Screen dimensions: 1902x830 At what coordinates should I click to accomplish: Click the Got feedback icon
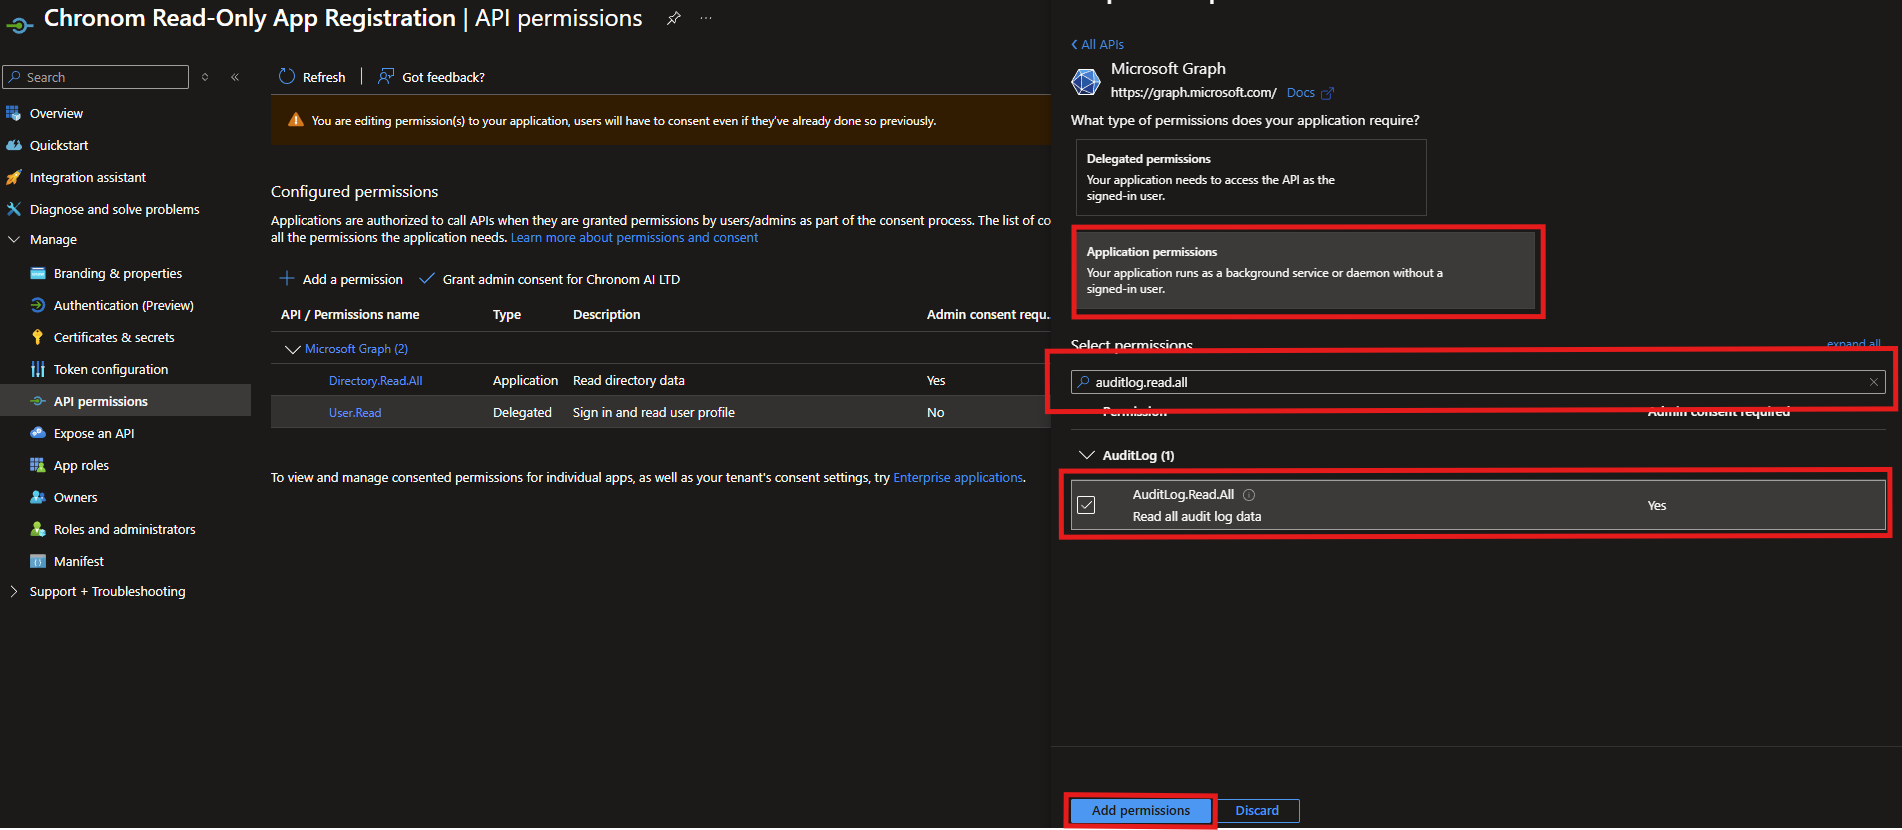(x=386, y=77)
